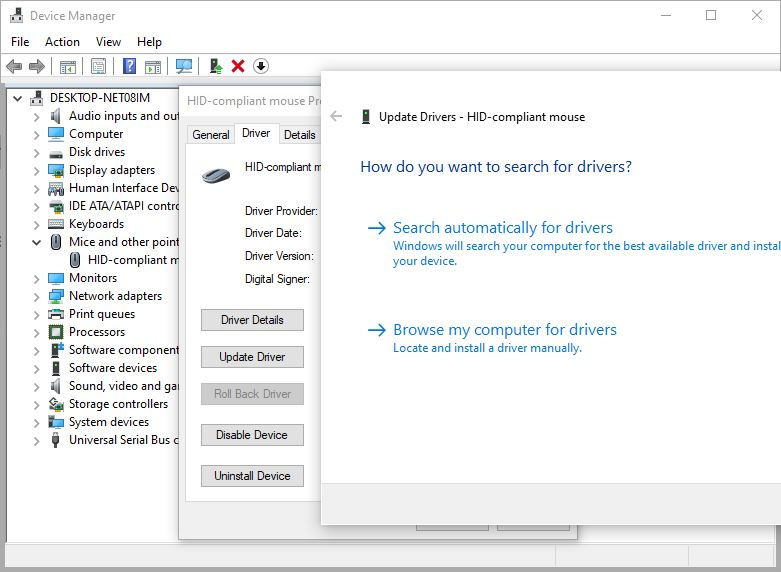The height and width of the screenshot is (572, 781).
Task: Click the Human Interface Devices icon
Action: (56, 188)
